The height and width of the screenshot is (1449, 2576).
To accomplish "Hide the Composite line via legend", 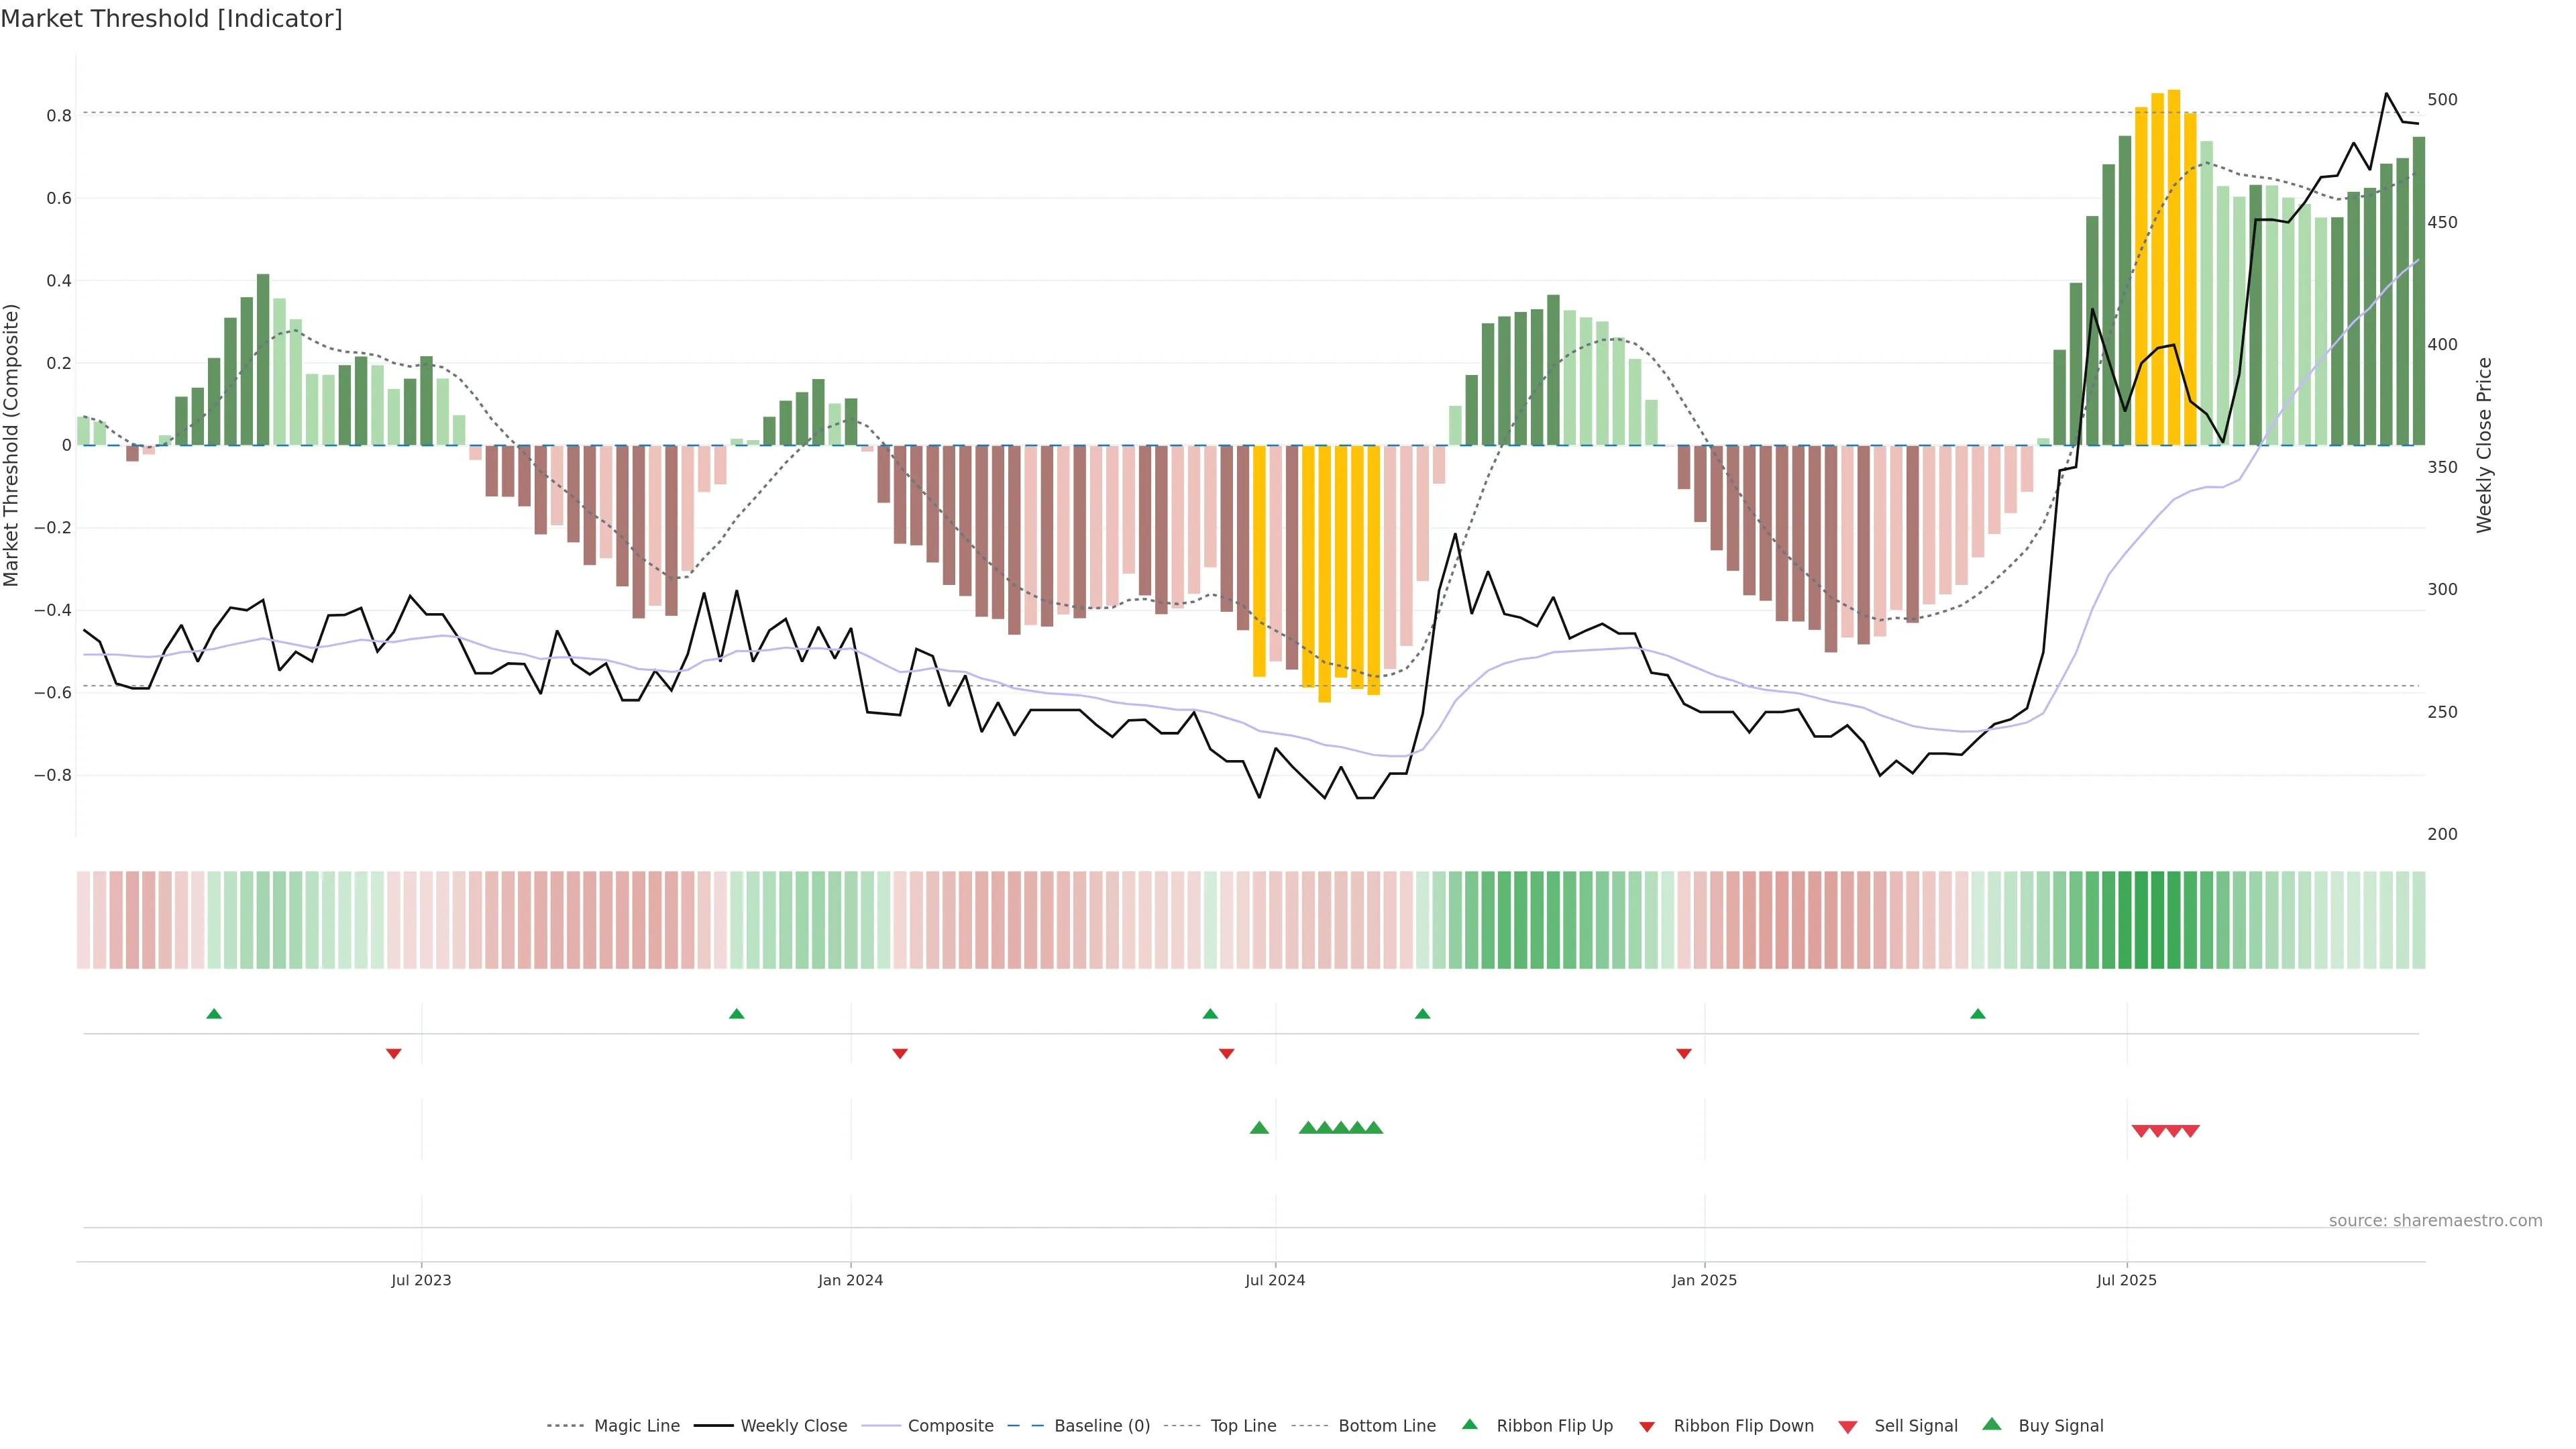I will tap(950, 1426).
